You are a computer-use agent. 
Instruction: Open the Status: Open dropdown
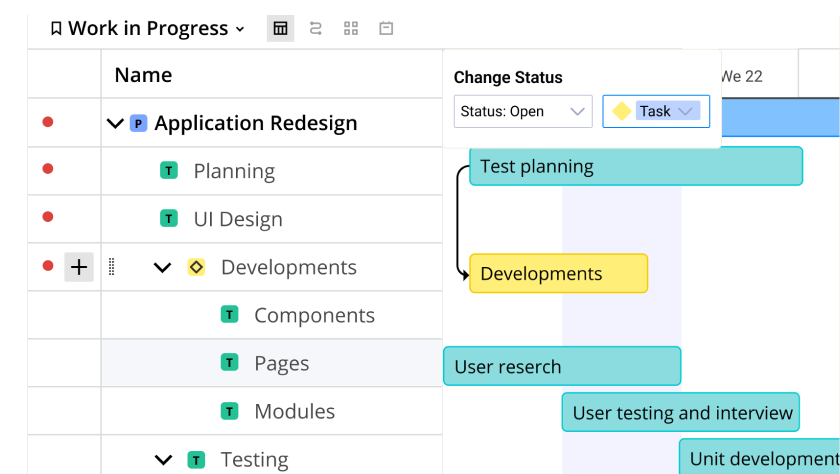(522, 111)
